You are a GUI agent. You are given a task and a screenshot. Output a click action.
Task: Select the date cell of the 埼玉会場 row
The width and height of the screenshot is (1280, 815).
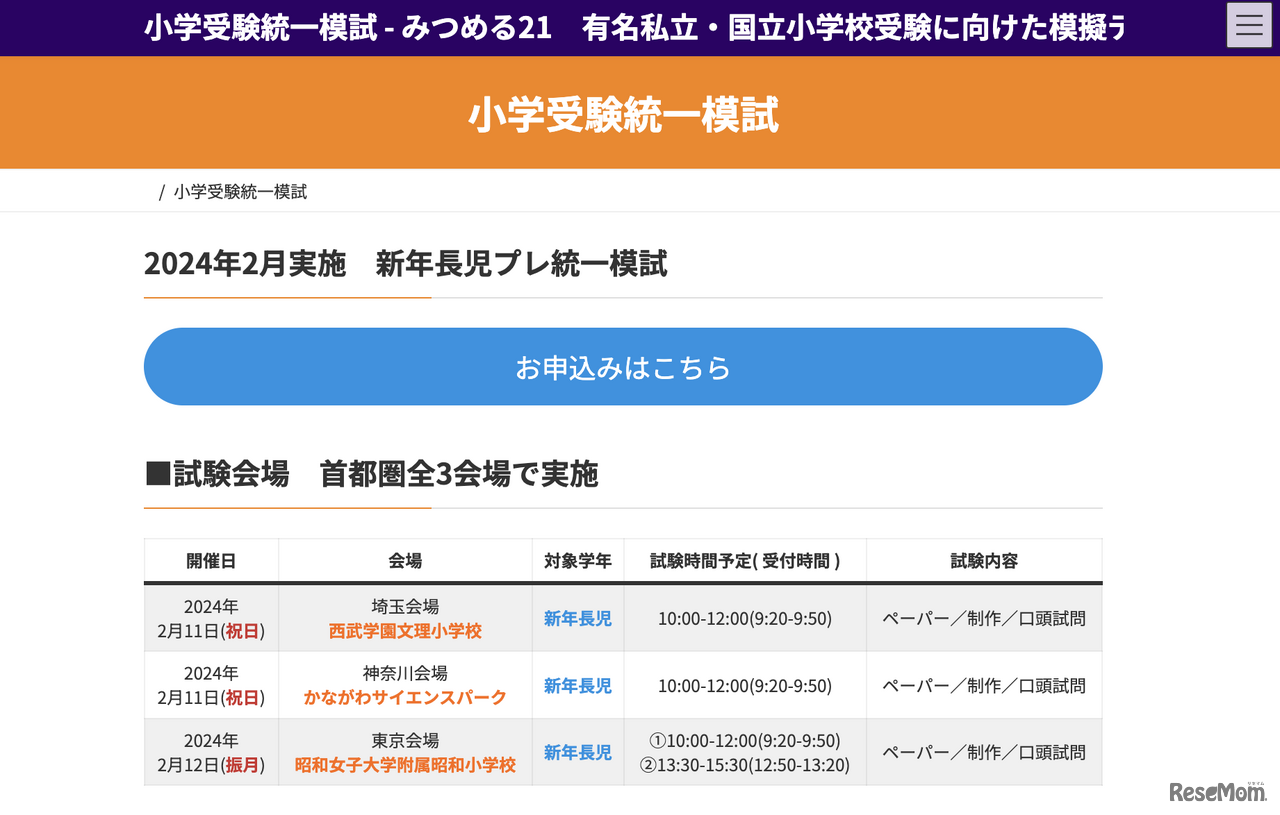pos(211,619)
